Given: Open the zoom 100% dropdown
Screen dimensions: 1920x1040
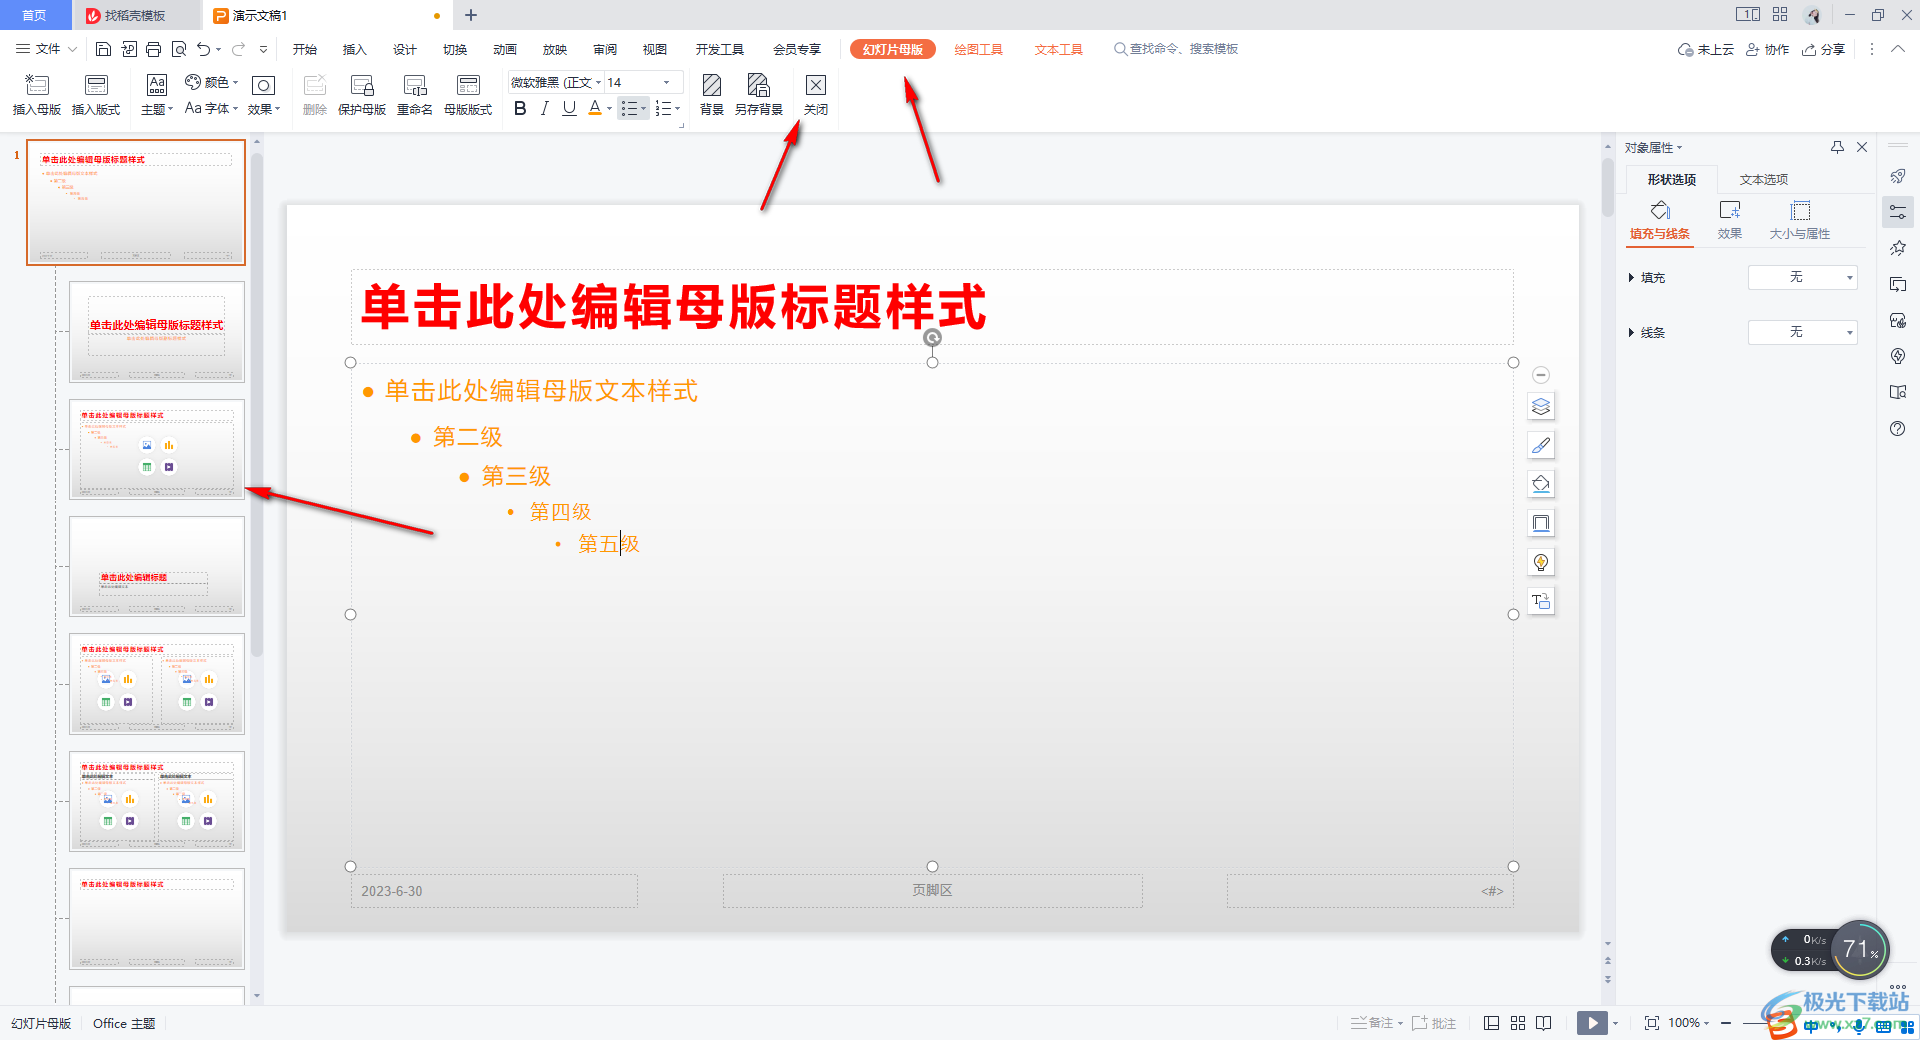Looking at the screenshot, I should (1689, 1023).
